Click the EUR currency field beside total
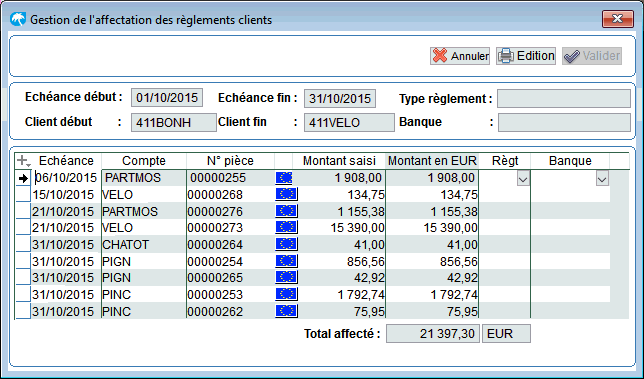644x379 pixels. [x=506, y=333]
